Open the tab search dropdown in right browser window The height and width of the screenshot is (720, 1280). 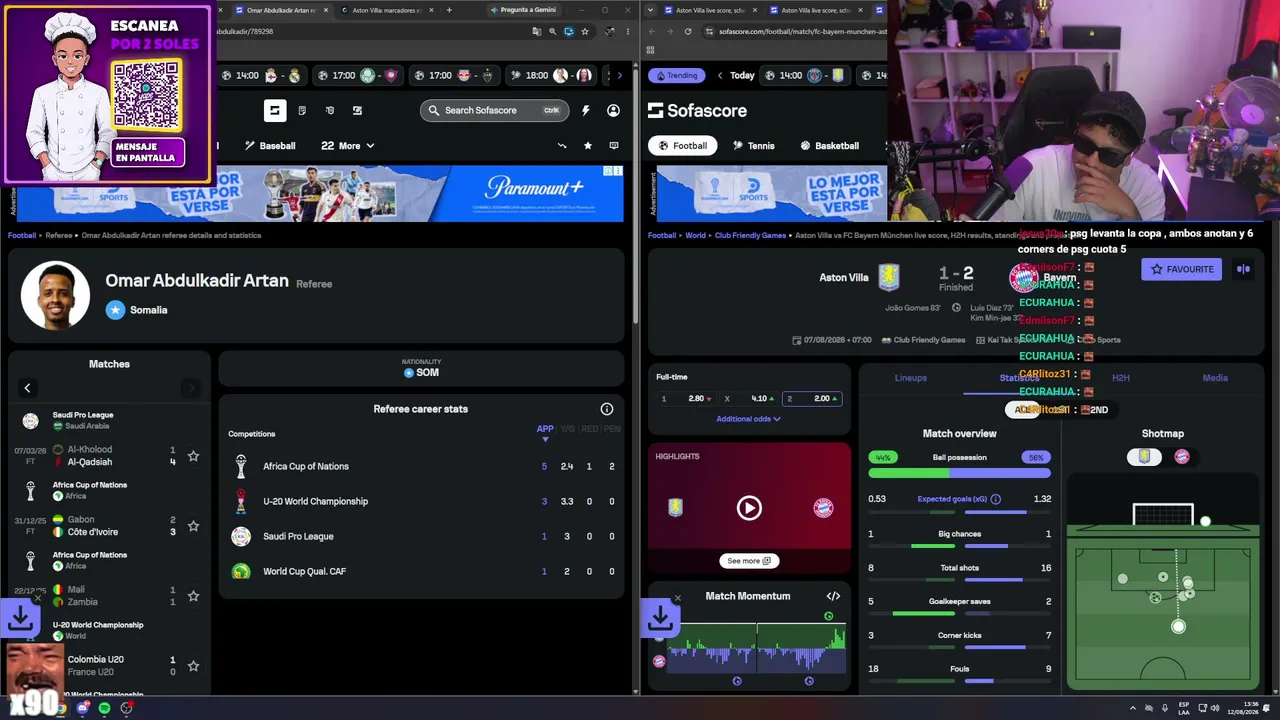651,10
